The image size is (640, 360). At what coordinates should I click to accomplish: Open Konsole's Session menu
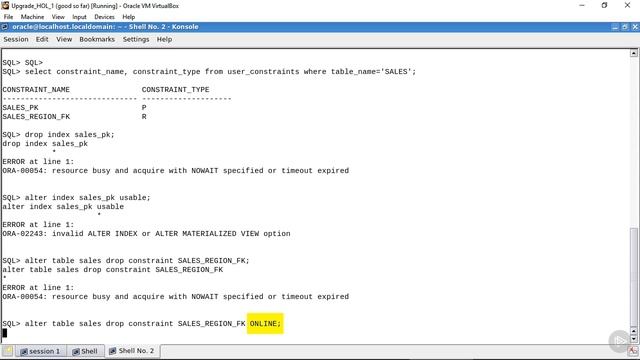tap(16, 39)
